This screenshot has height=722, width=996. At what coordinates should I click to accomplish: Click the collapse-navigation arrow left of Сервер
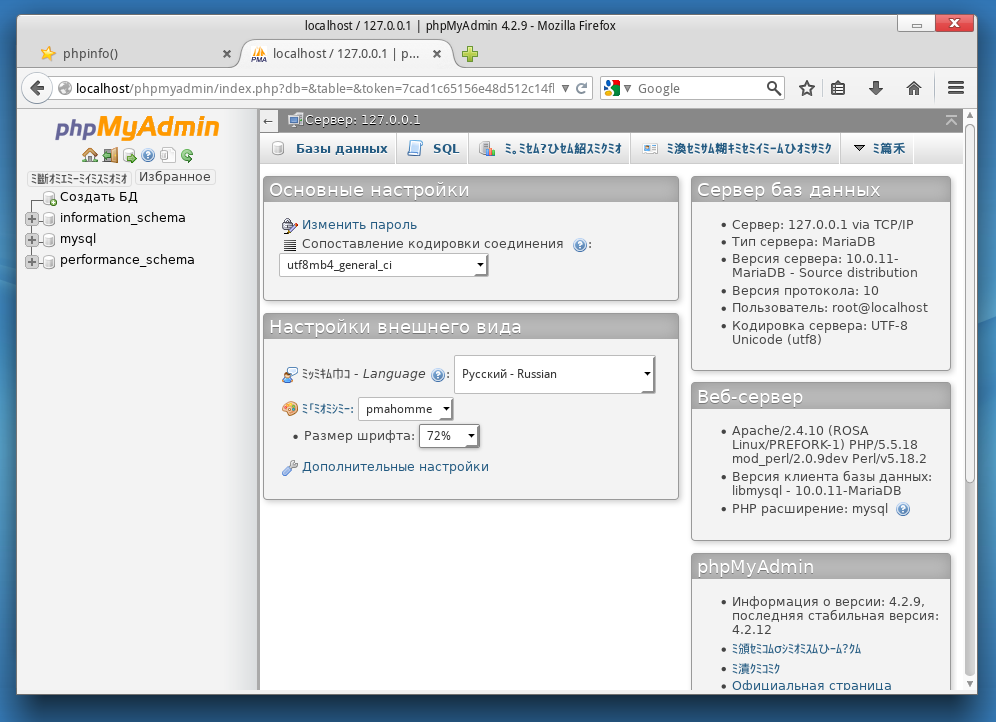tap(268, 121)
